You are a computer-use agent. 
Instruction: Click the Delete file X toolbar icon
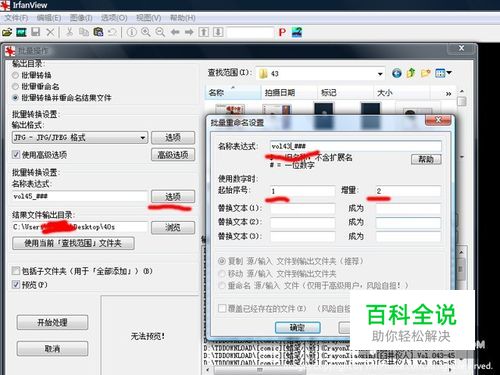[50, 32]
